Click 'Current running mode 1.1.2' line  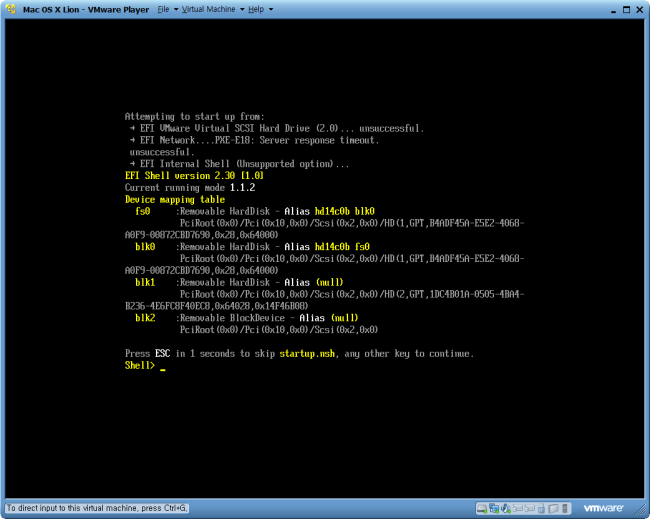(x=190, y=187)
